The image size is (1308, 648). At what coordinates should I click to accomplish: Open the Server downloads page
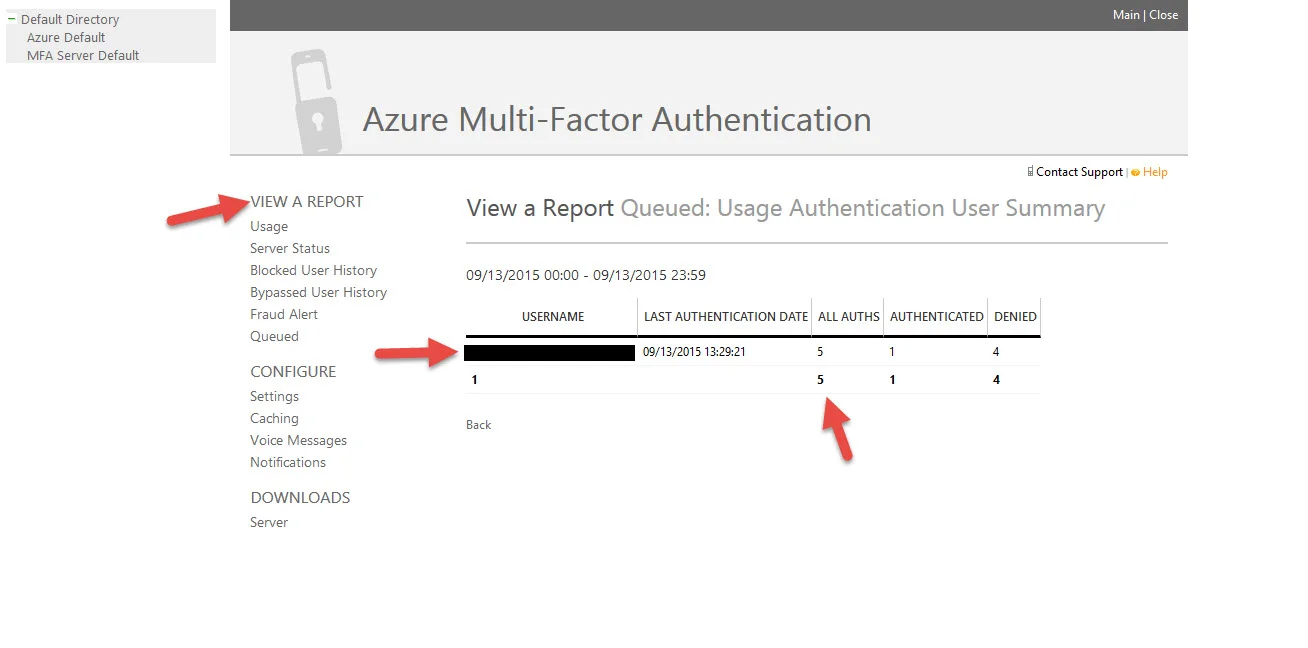[x=269, y=522]
